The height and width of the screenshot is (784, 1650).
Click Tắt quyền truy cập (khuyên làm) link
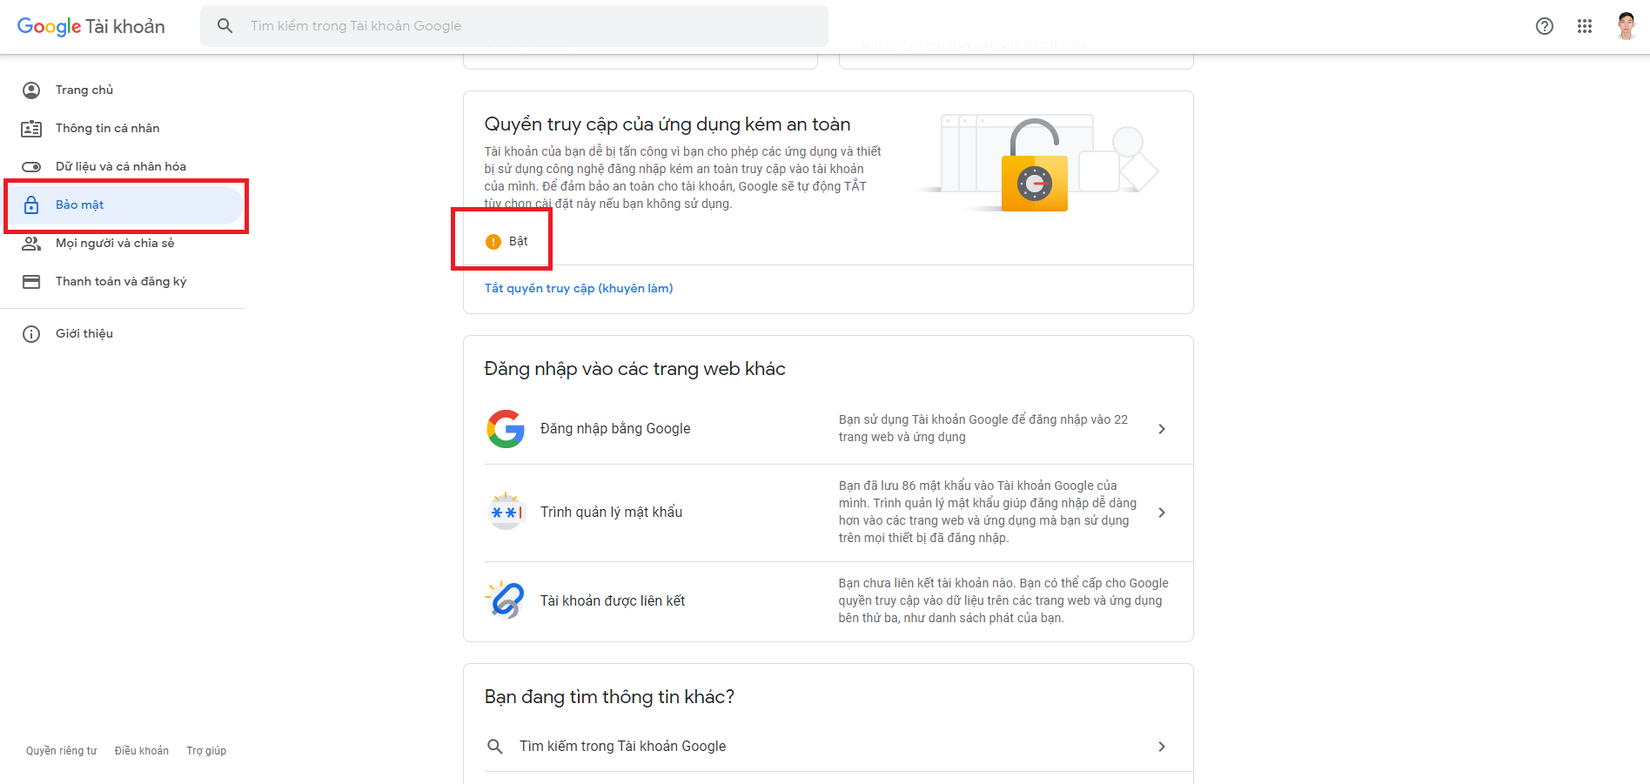[x=578, y=288]
